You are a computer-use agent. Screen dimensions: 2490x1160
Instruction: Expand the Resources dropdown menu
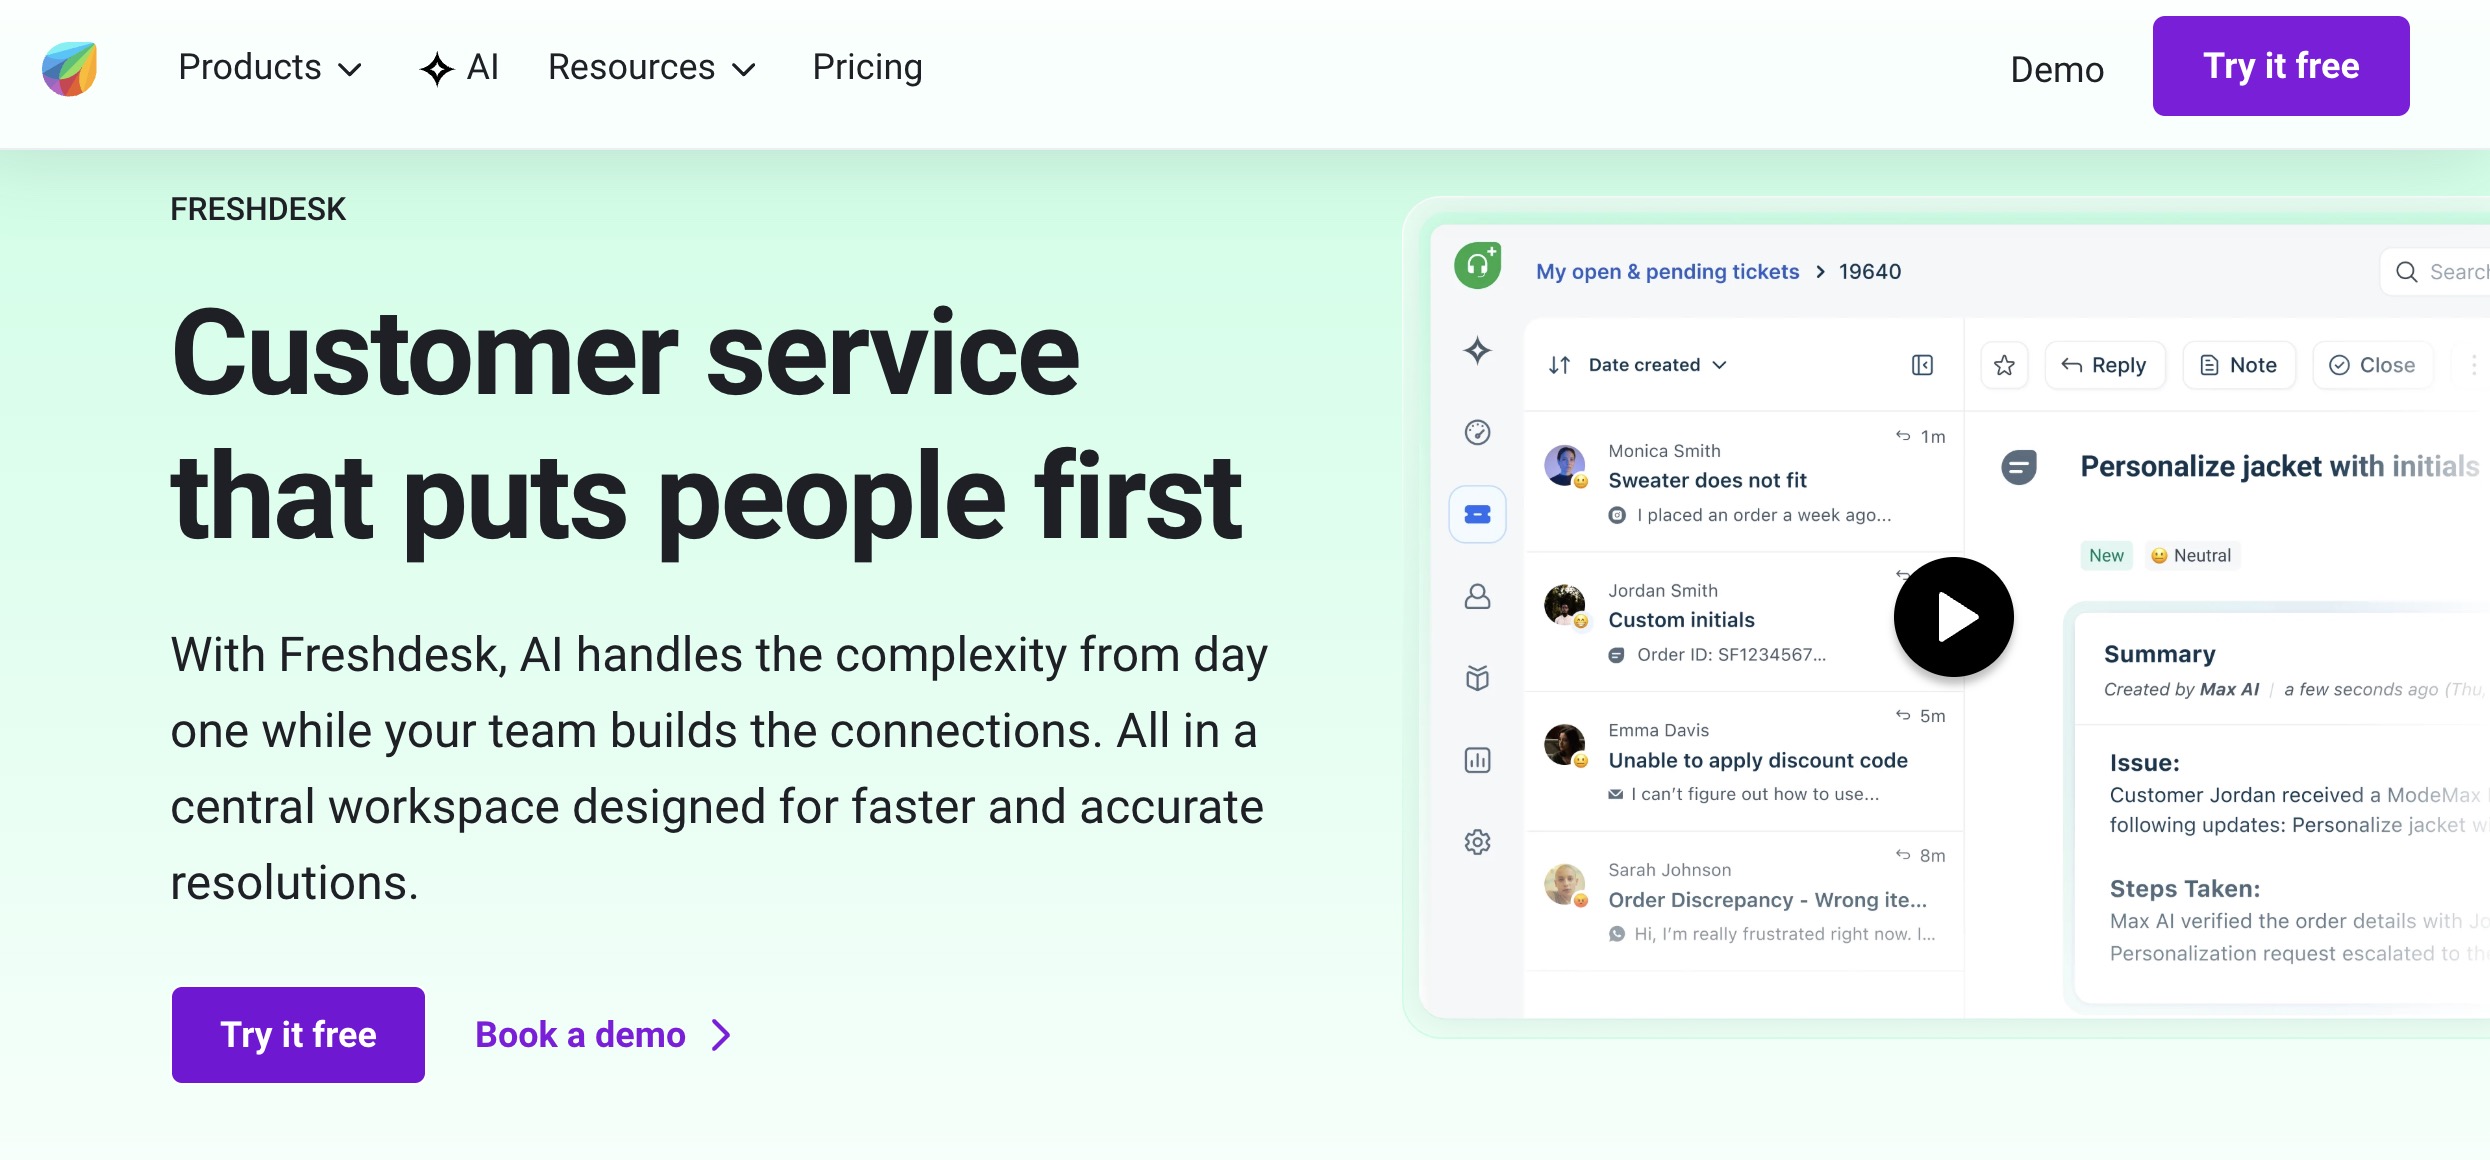(651, 68)
